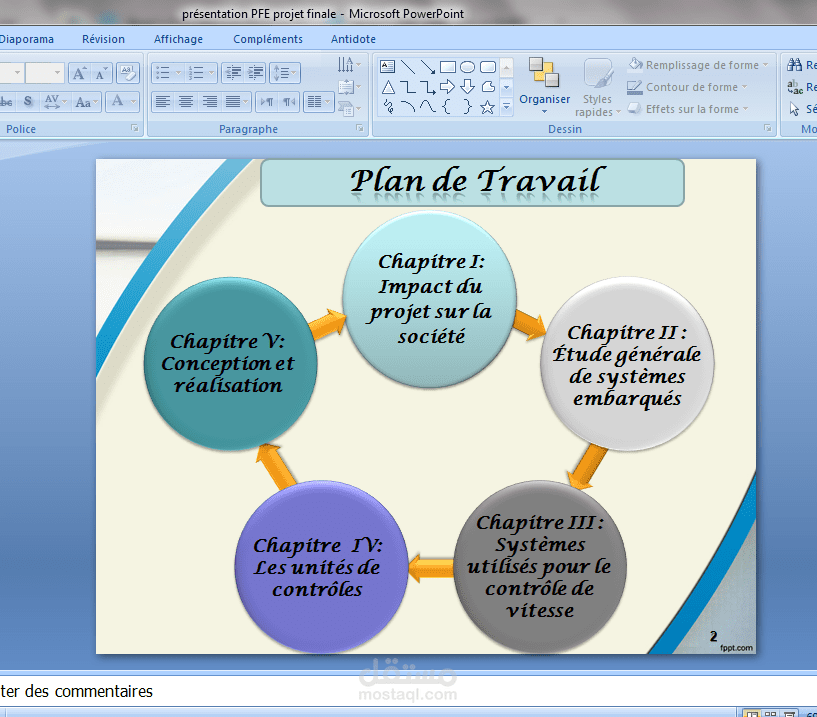Viewport: 817px width, 717px height.
Task: Click the numbered list button
Action: [x=200, y=73]
